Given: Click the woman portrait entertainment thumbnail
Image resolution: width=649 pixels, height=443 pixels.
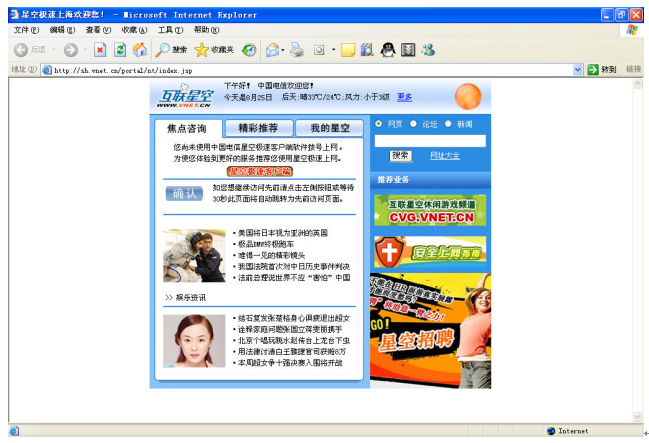Looking at the screenshot, I should click(x=194, y=341).
